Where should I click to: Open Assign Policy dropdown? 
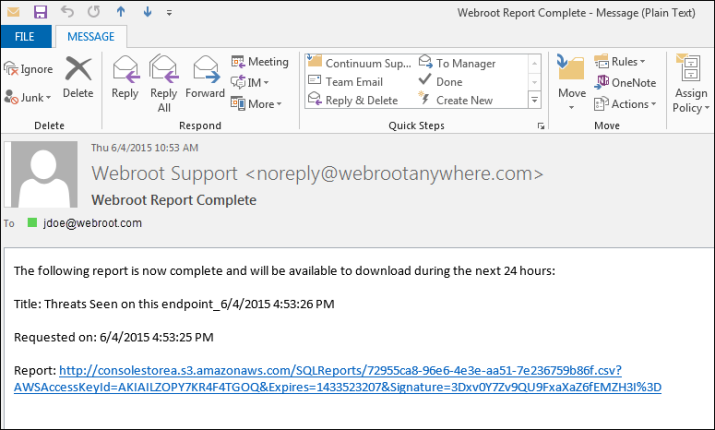[x=690, y=84]
